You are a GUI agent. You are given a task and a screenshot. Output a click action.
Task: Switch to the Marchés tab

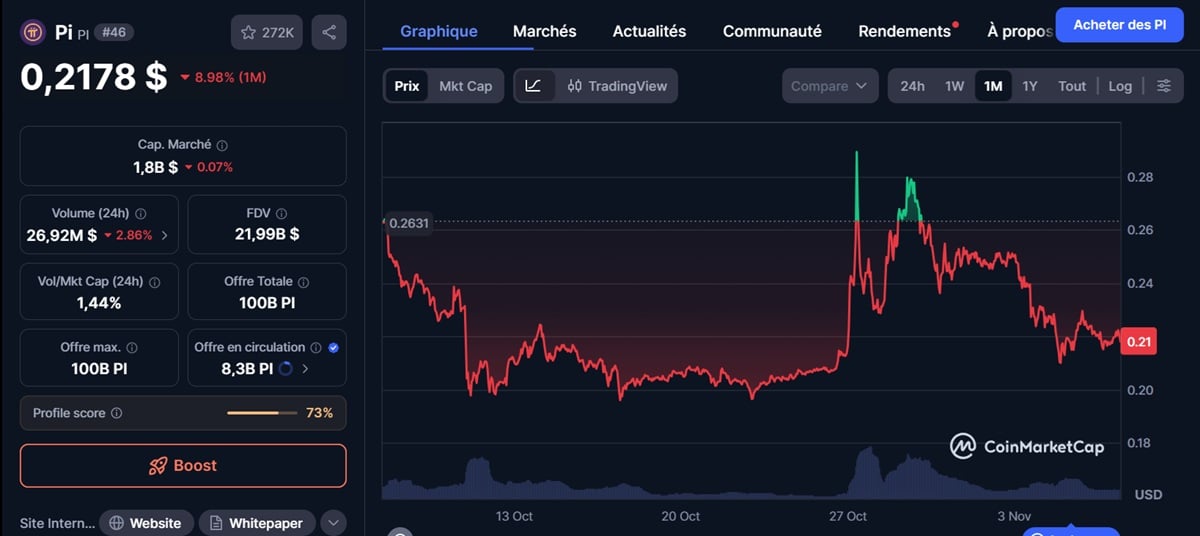[x=545, y=31]
